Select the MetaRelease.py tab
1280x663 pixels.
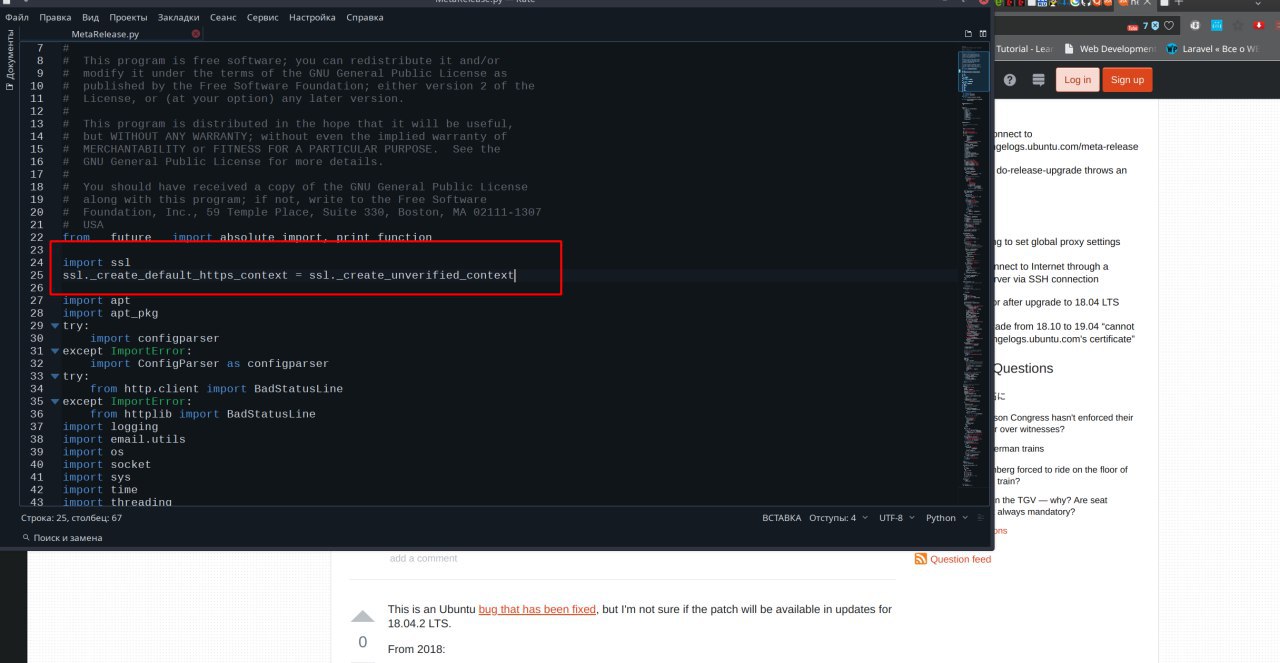(105, 34)
